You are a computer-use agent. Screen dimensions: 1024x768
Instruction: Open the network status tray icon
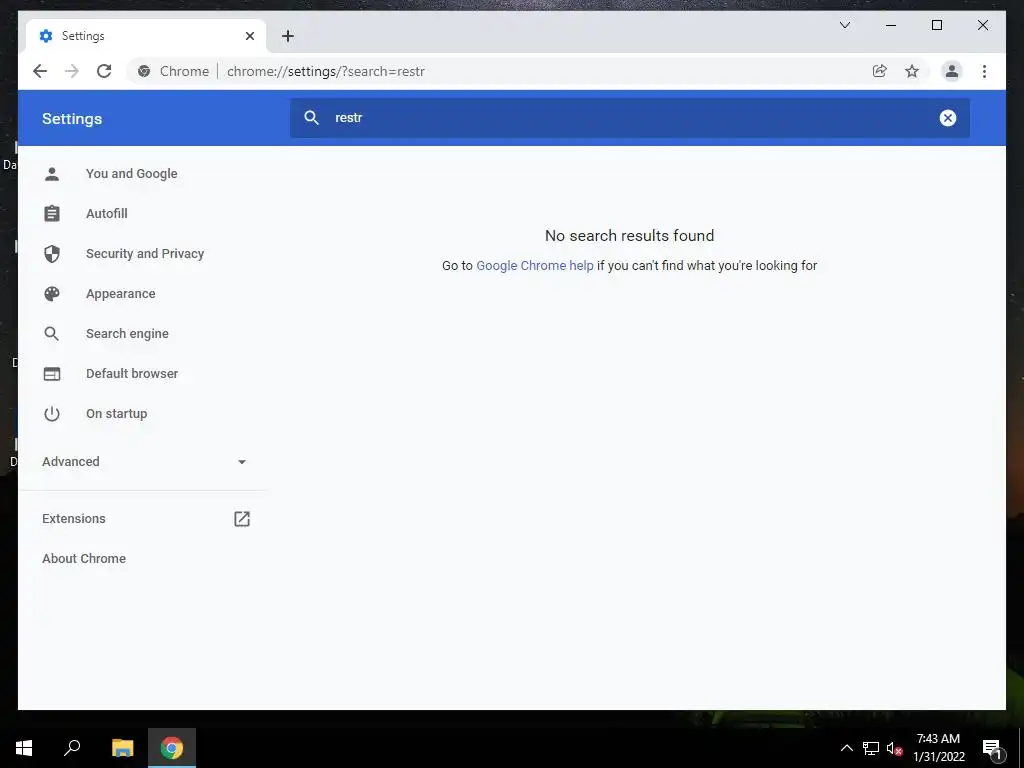[x=871, y=748]
